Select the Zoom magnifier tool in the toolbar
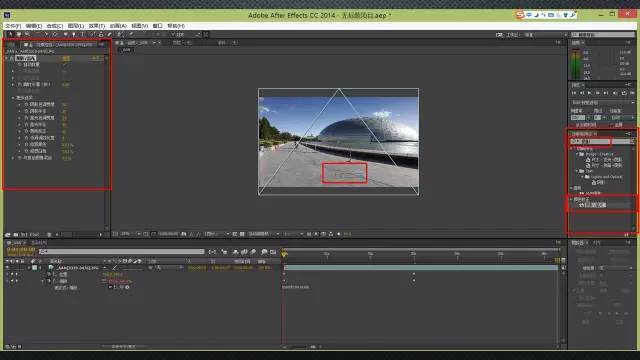This screenshot has width=640, height=360. [27, 35]
